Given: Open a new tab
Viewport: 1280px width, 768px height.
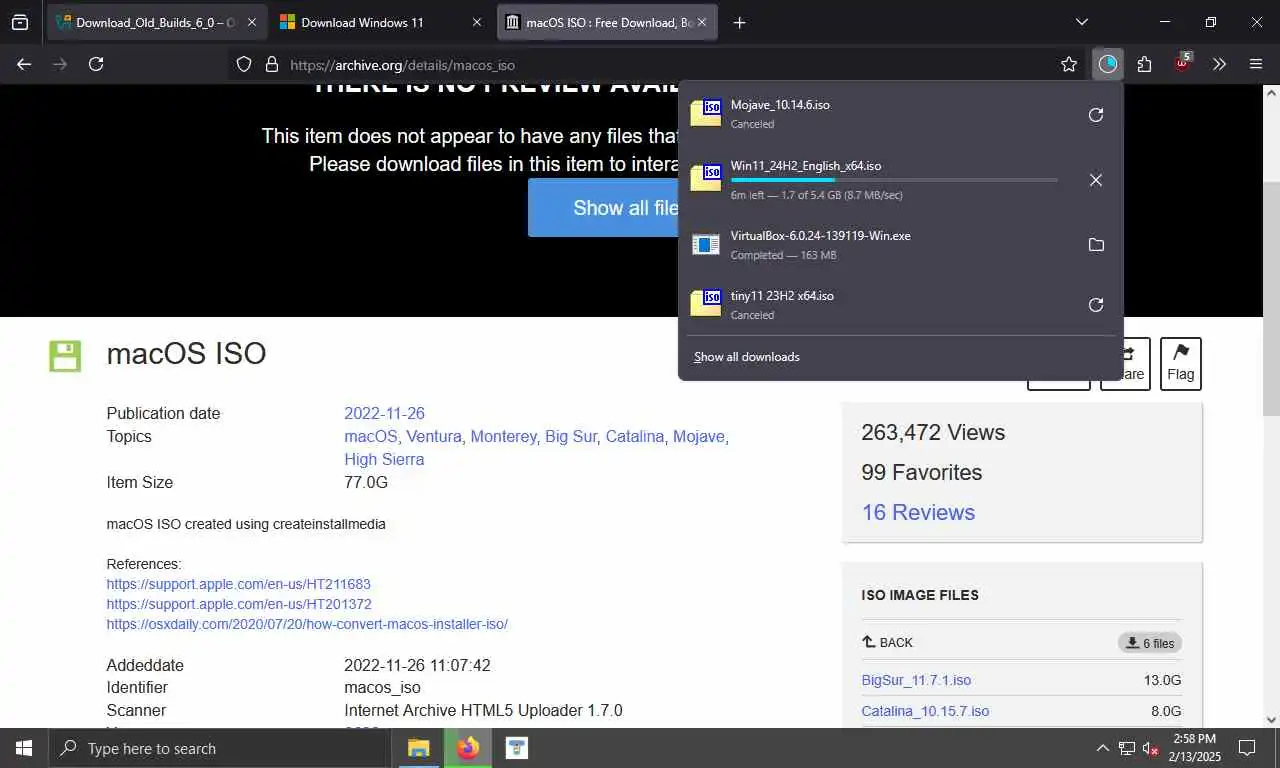Looking at the screenshot, I should tap(739, 22).
